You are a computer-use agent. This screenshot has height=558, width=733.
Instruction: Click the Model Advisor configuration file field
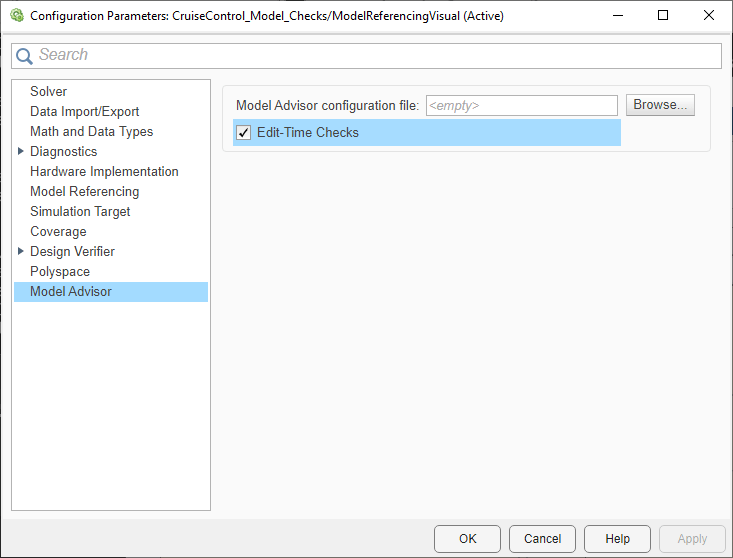click(x=521, y=105)
